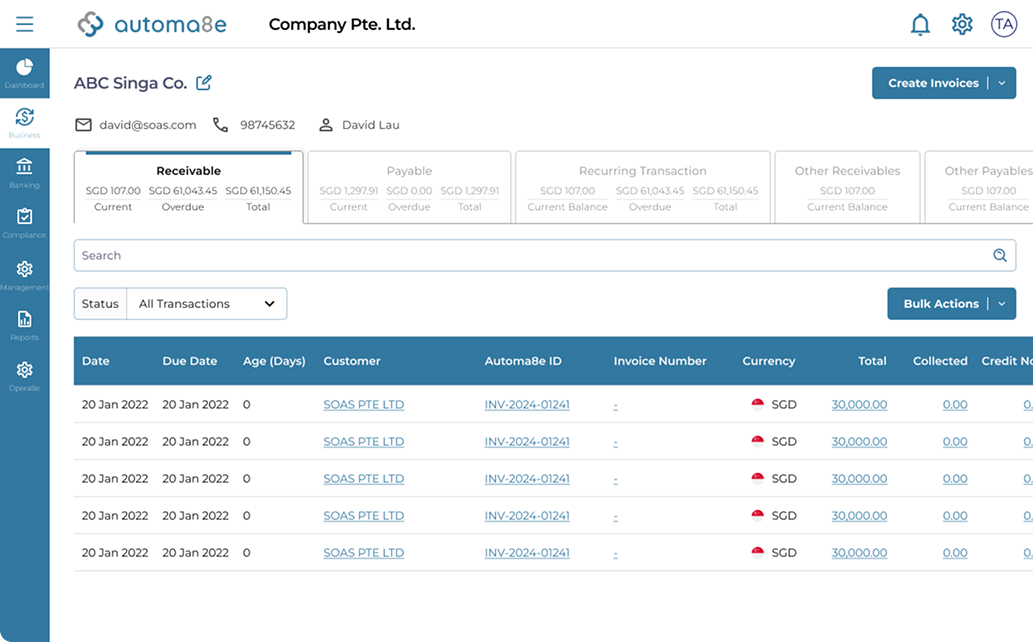The height and width of the screenshot is (642, 1033).
Task: Edit ABC Singa Co. name icon
Action: pos(204,82)
